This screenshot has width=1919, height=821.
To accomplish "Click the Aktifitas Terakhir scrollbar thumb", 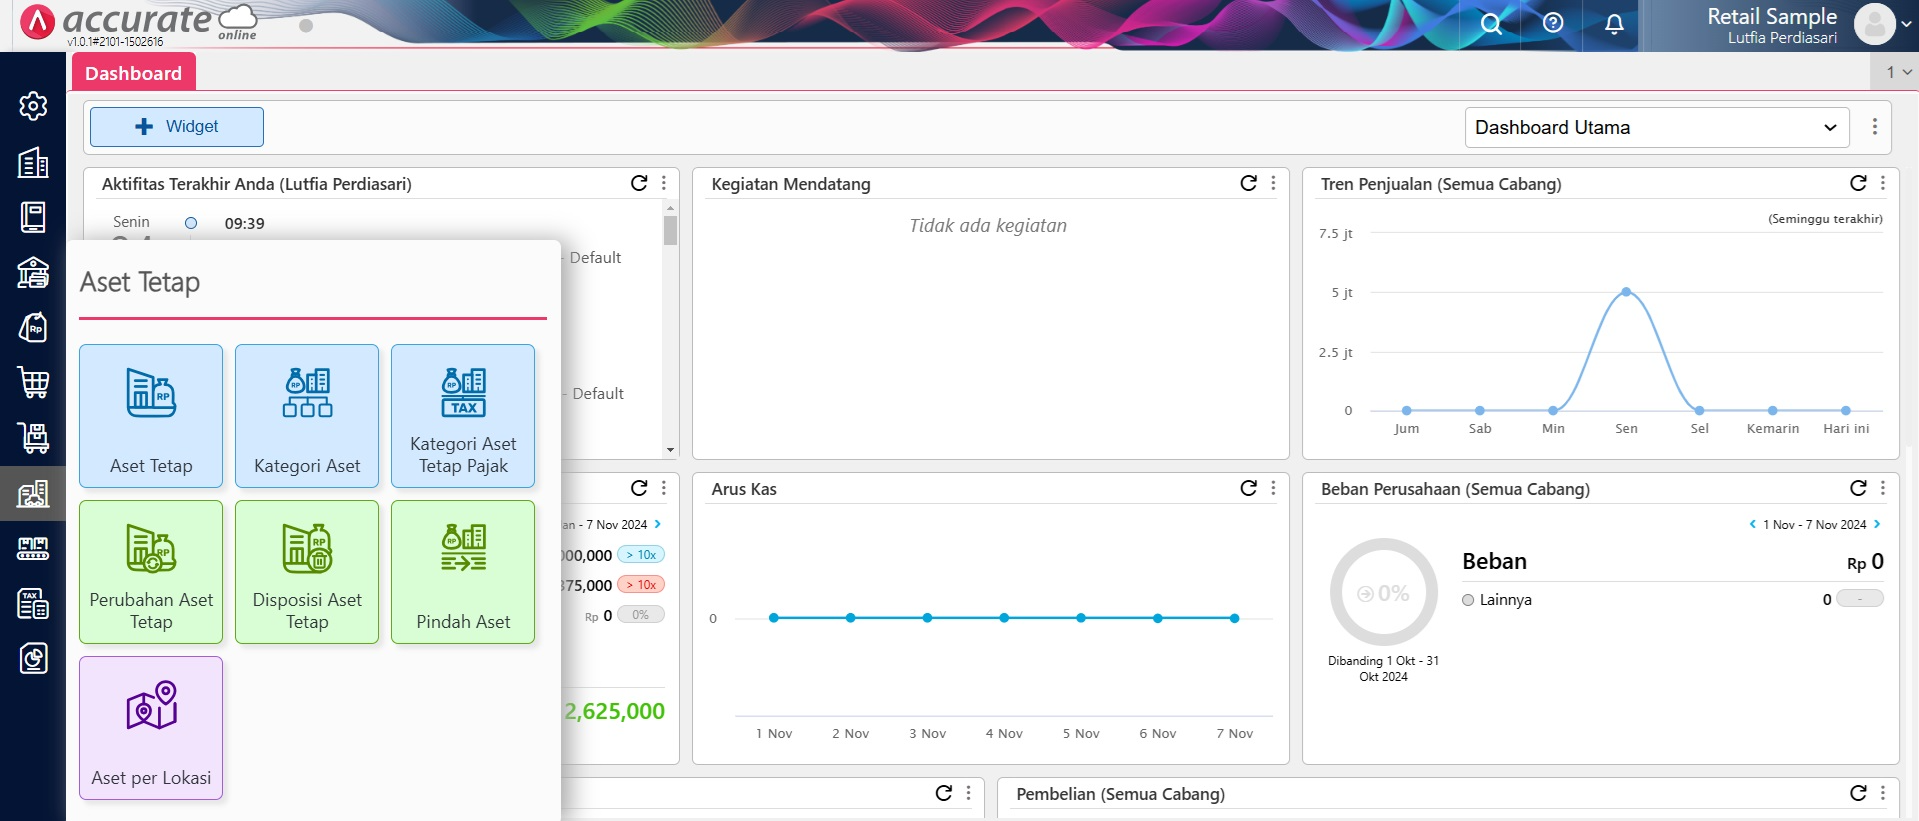I will [670, 230].
